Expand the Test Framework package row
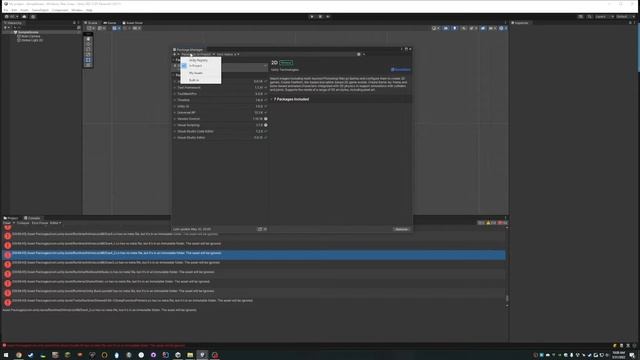This screenshot has height=360, width=640. coord(175,88)
